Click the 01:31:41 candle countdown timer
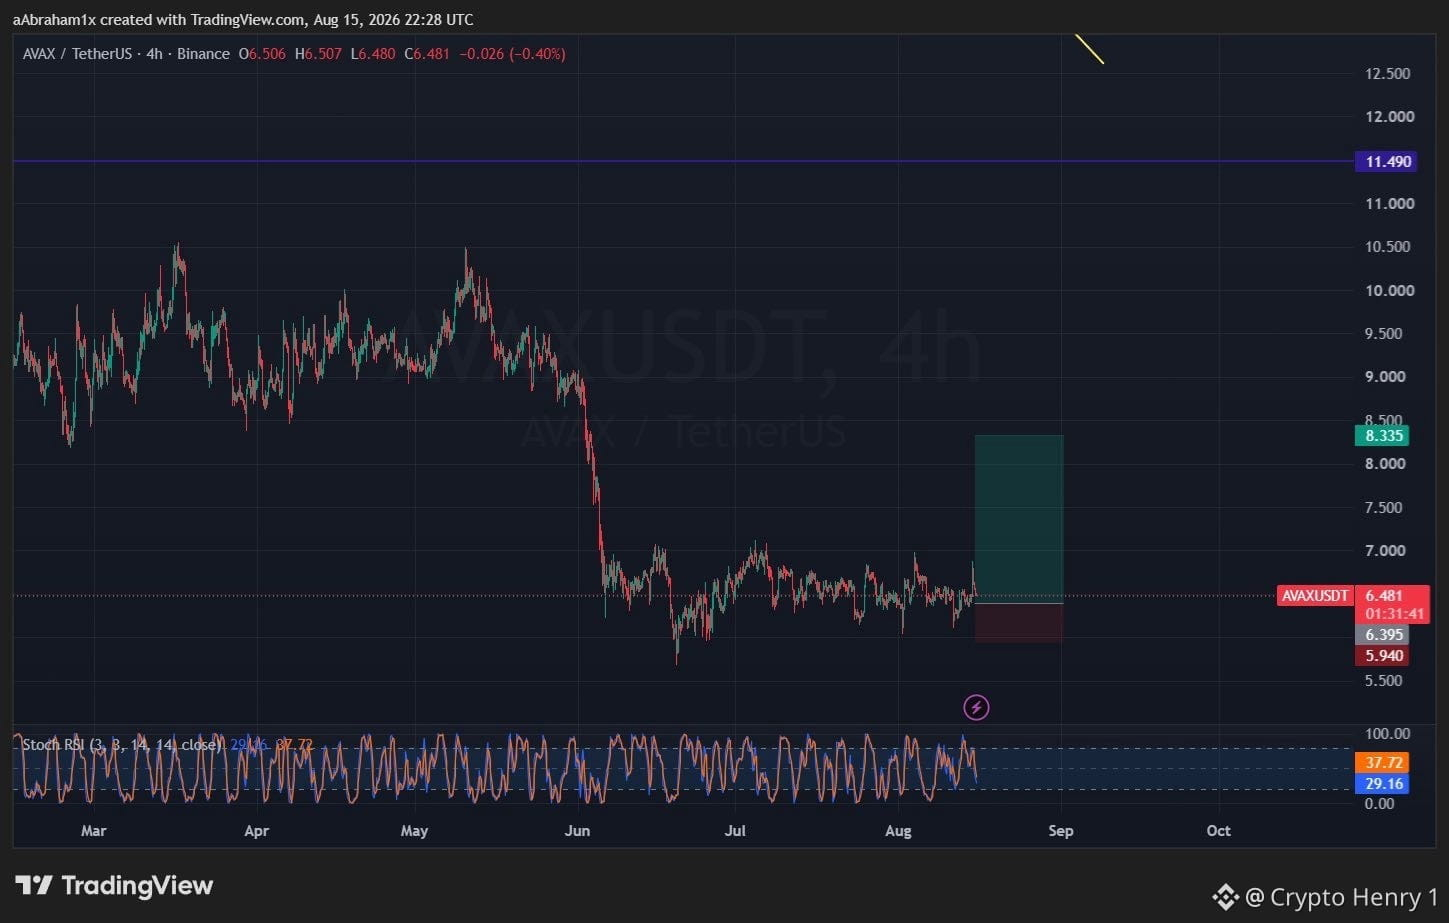The height and width of the screenshot is (923, 1449). click(x=1394, y=613)
